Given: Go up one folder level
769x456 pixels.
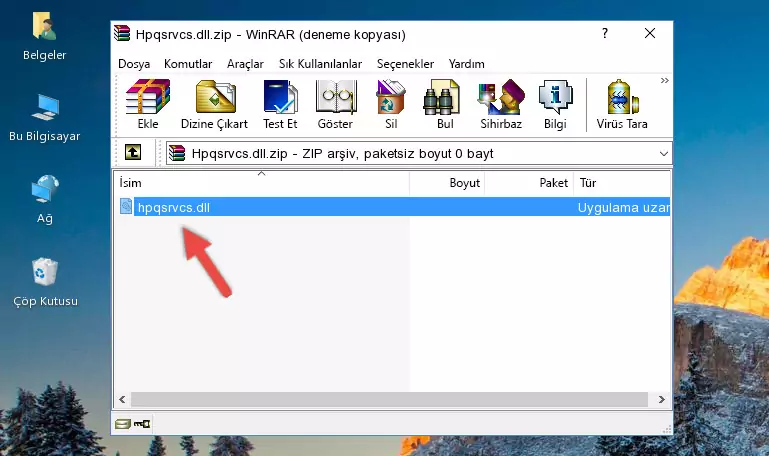Looking at the screenshot, I should coord(133,152).
